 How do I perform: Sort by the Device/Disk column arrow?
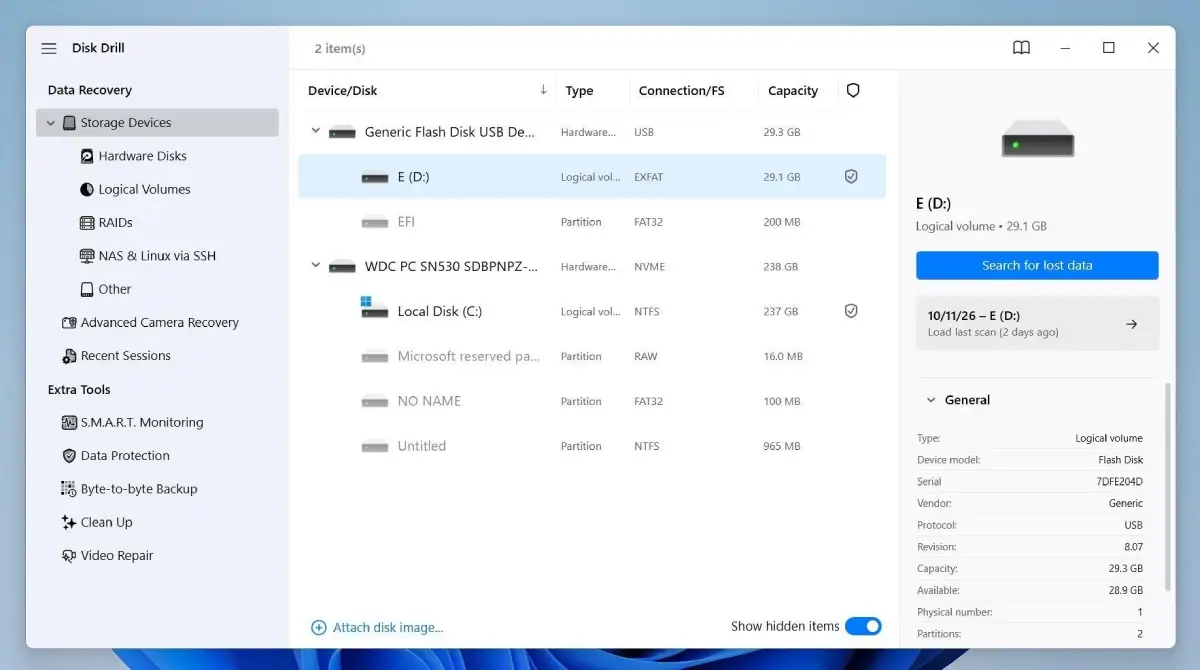point(543,90)
